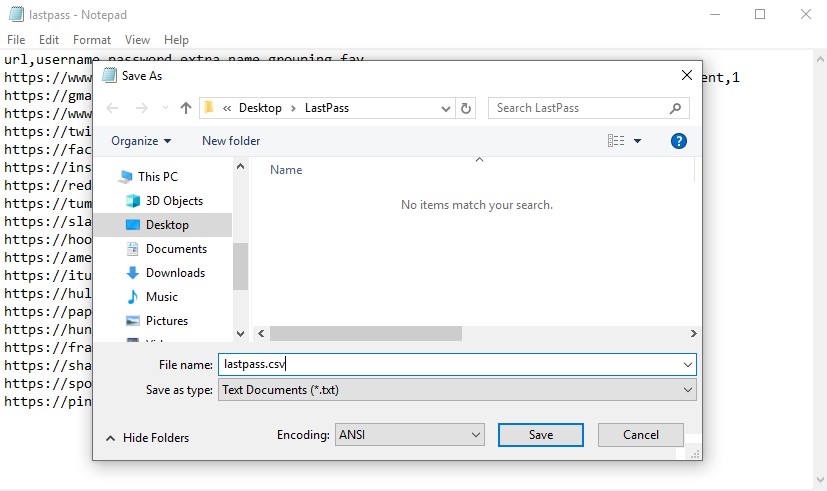Select Music in navigation pane

[161, 297]
